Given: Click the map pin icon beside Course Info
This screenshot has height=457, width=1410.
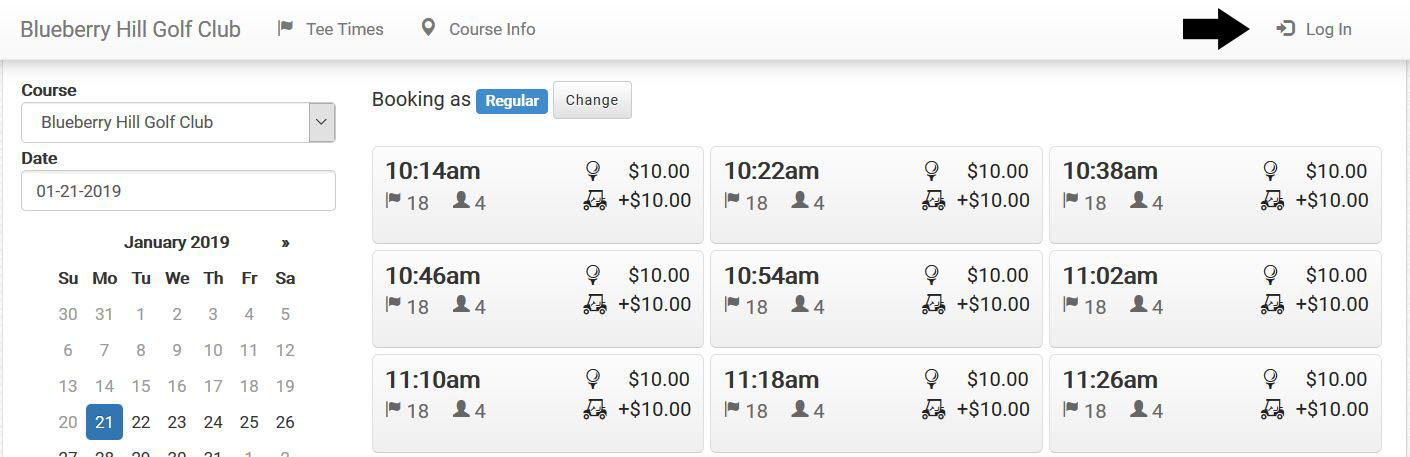Looking at the screenshot, I should click(x=428, y=28).
